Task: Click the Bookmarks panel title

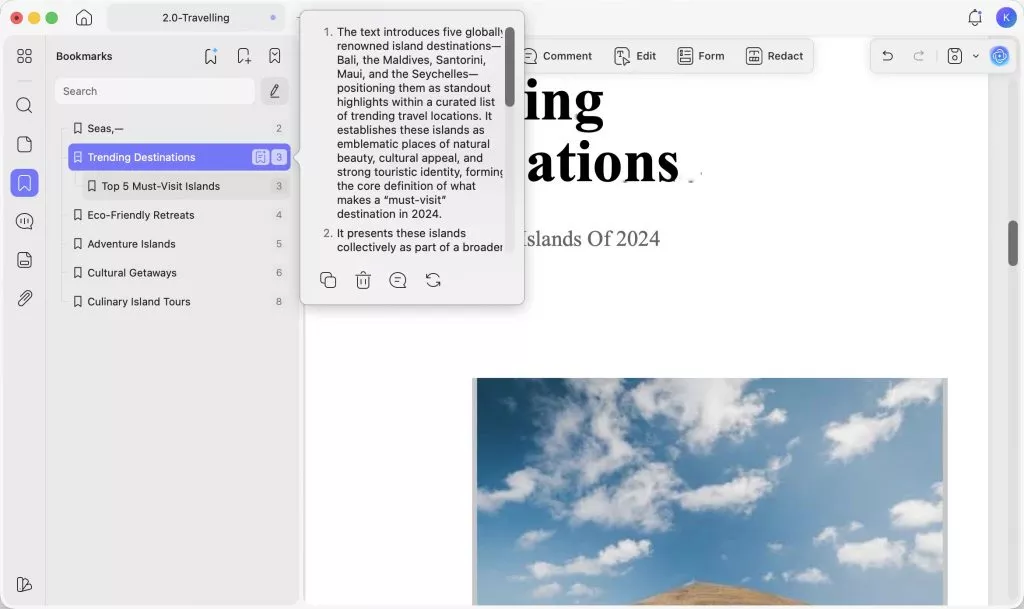Action: (x=84, y=56)
